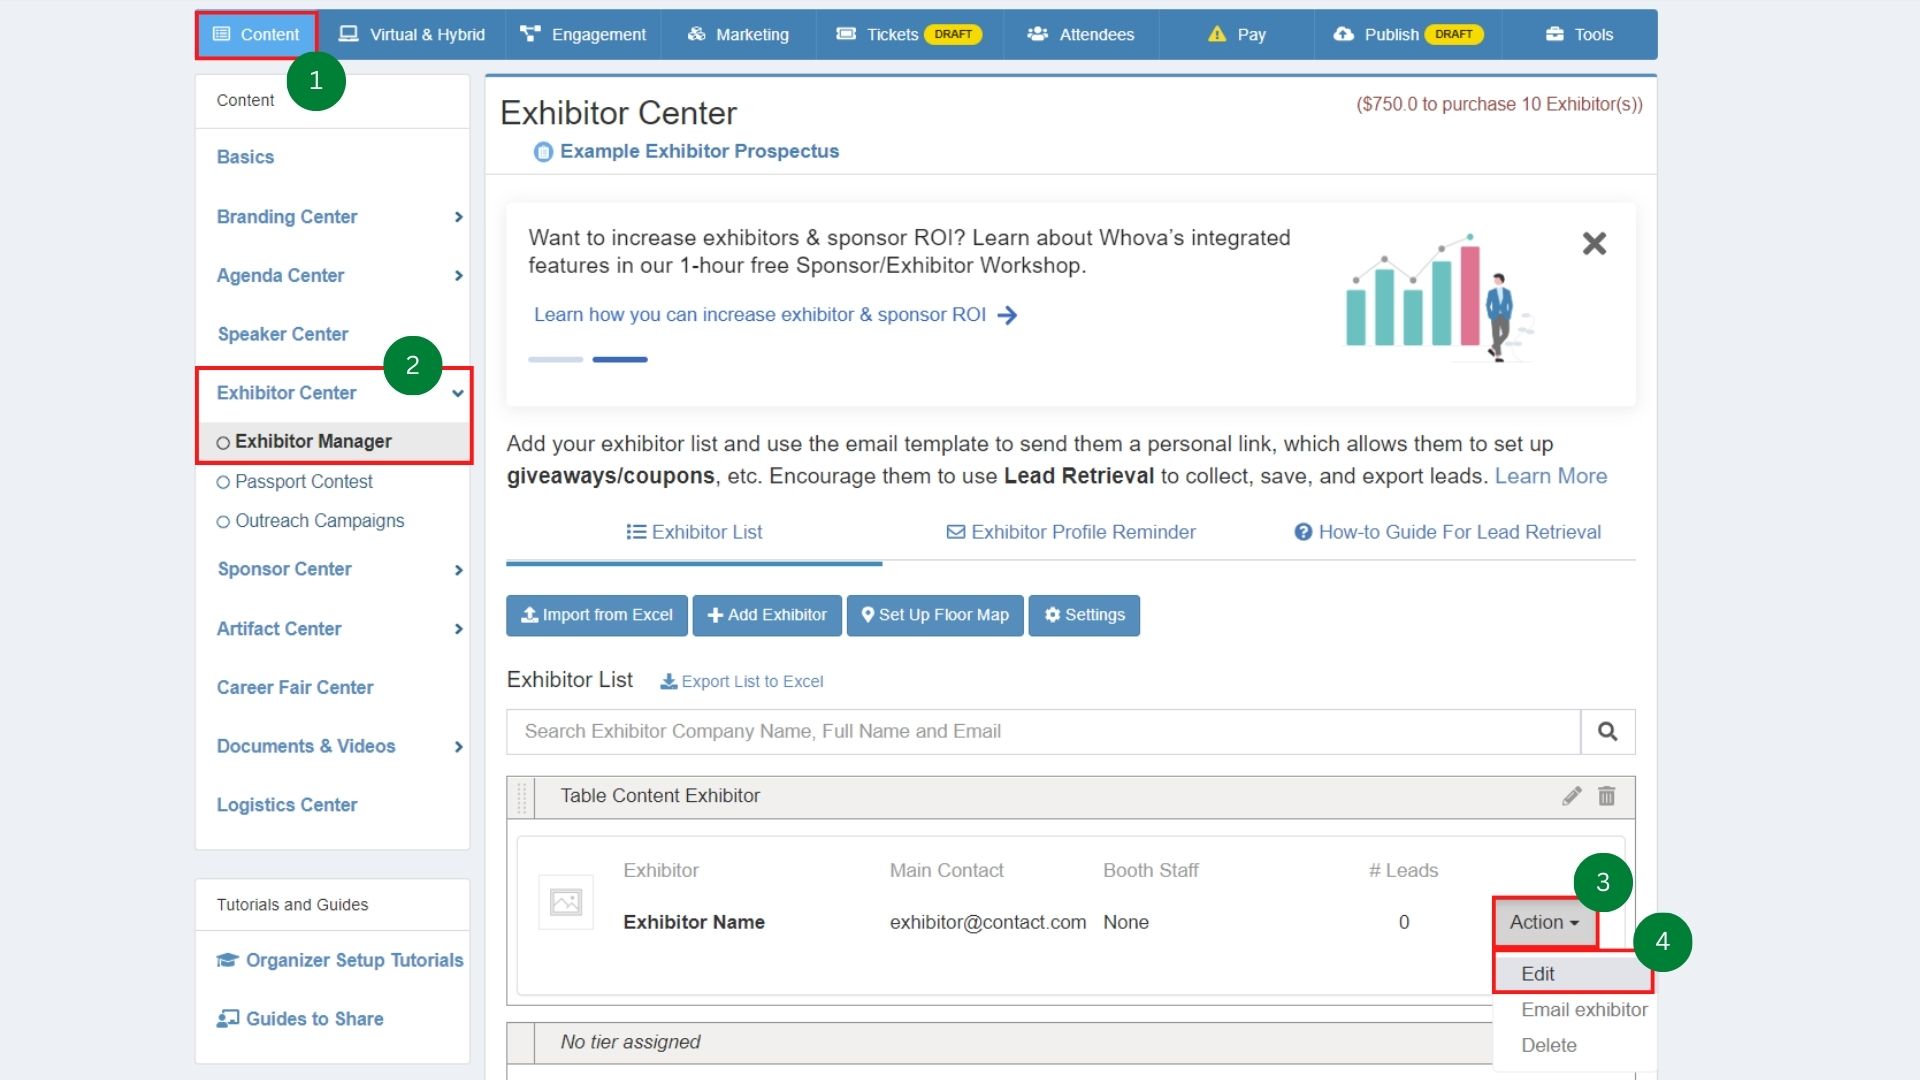Open the Example Exhibitor Prospectus link

coord(698,151)
